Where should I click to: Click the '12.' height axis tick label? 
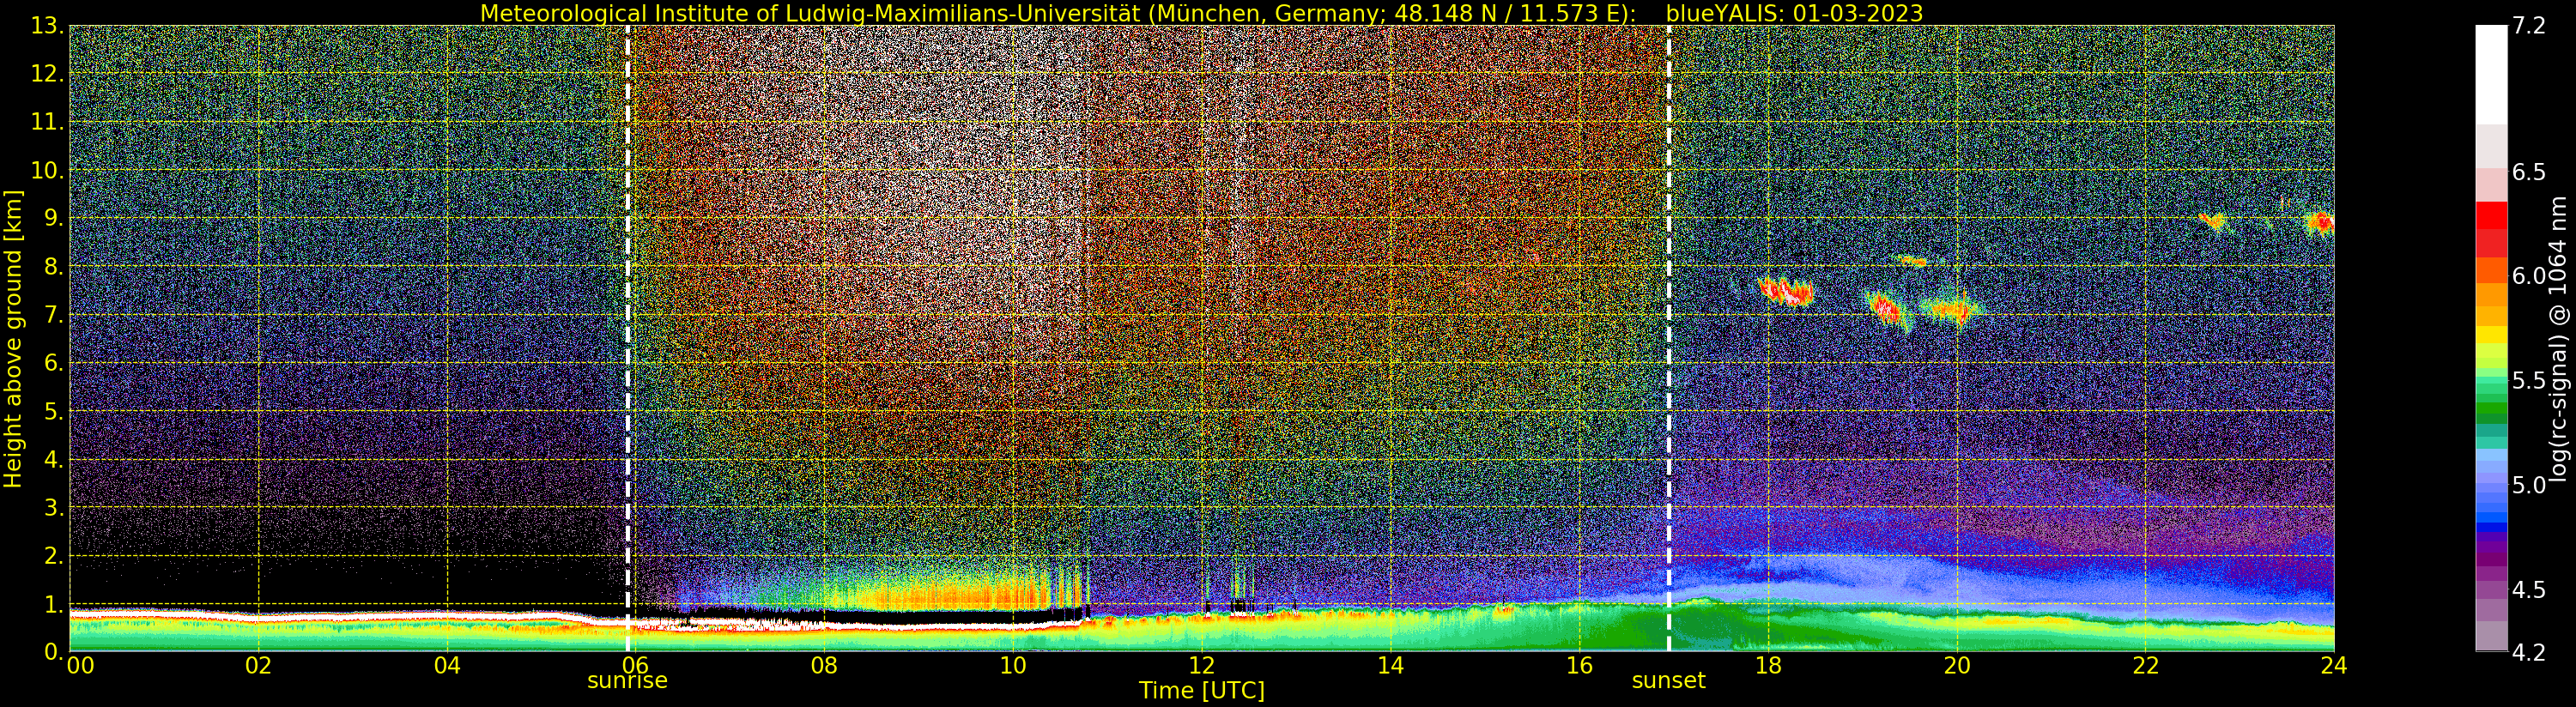point(47,74)
